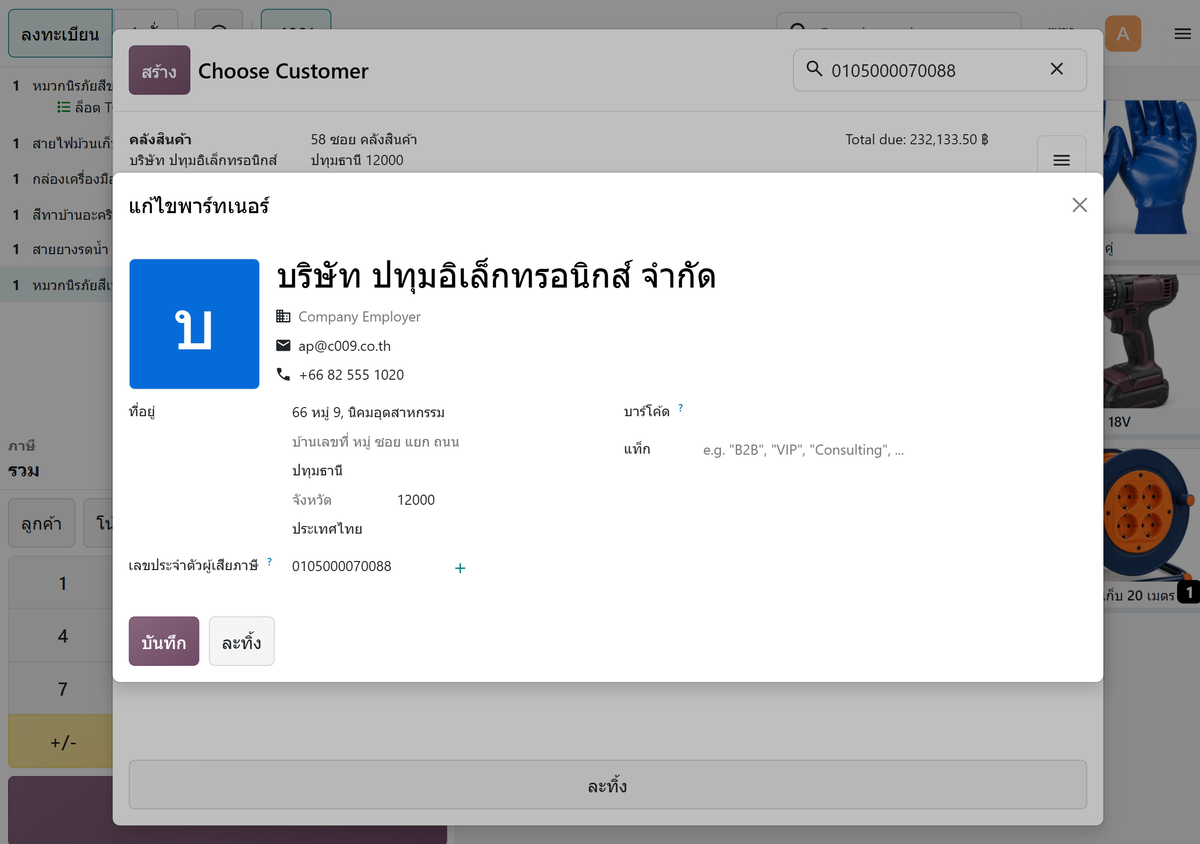
Task: Clear the customer search with the X icon
Action: coord(1057,70)
